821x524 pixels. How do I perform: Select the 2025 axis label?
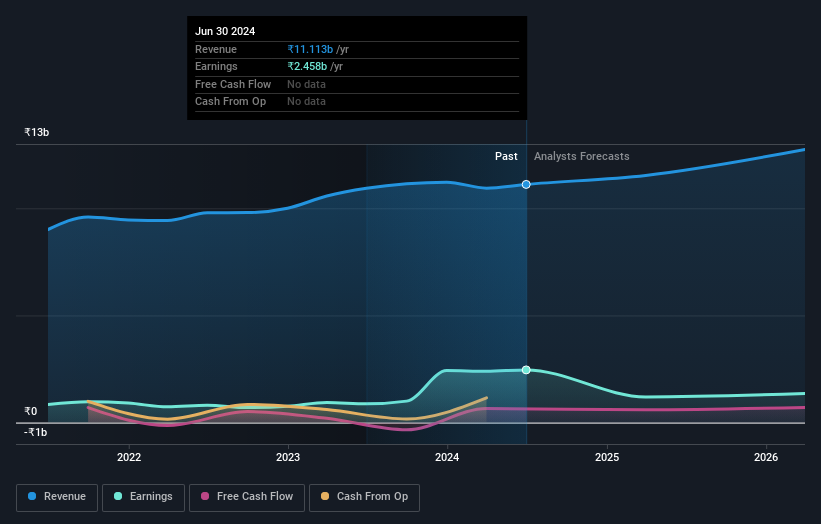607,457
